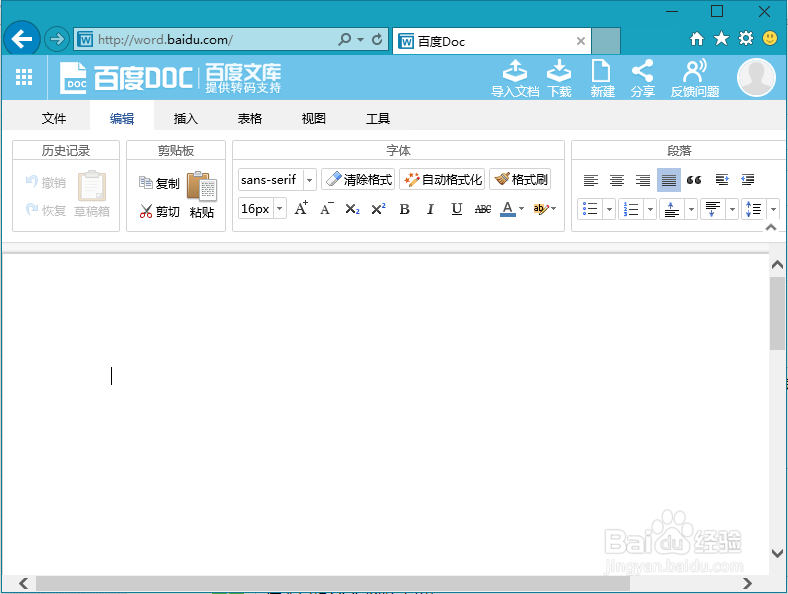Switch to the 插入 tab

[x=186, y=119]
